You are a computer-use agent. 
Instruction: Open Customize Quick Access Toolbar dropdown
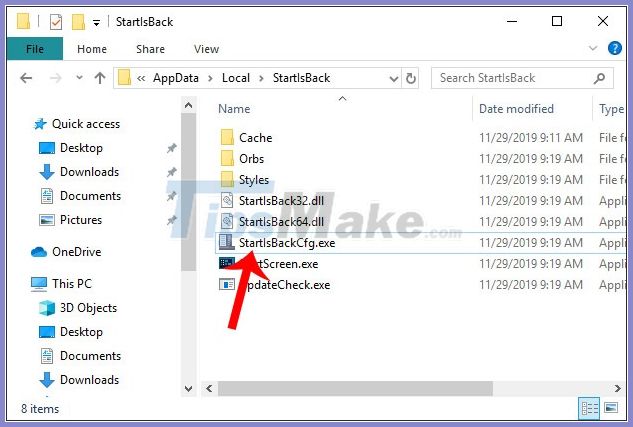(x=96, y=23)
